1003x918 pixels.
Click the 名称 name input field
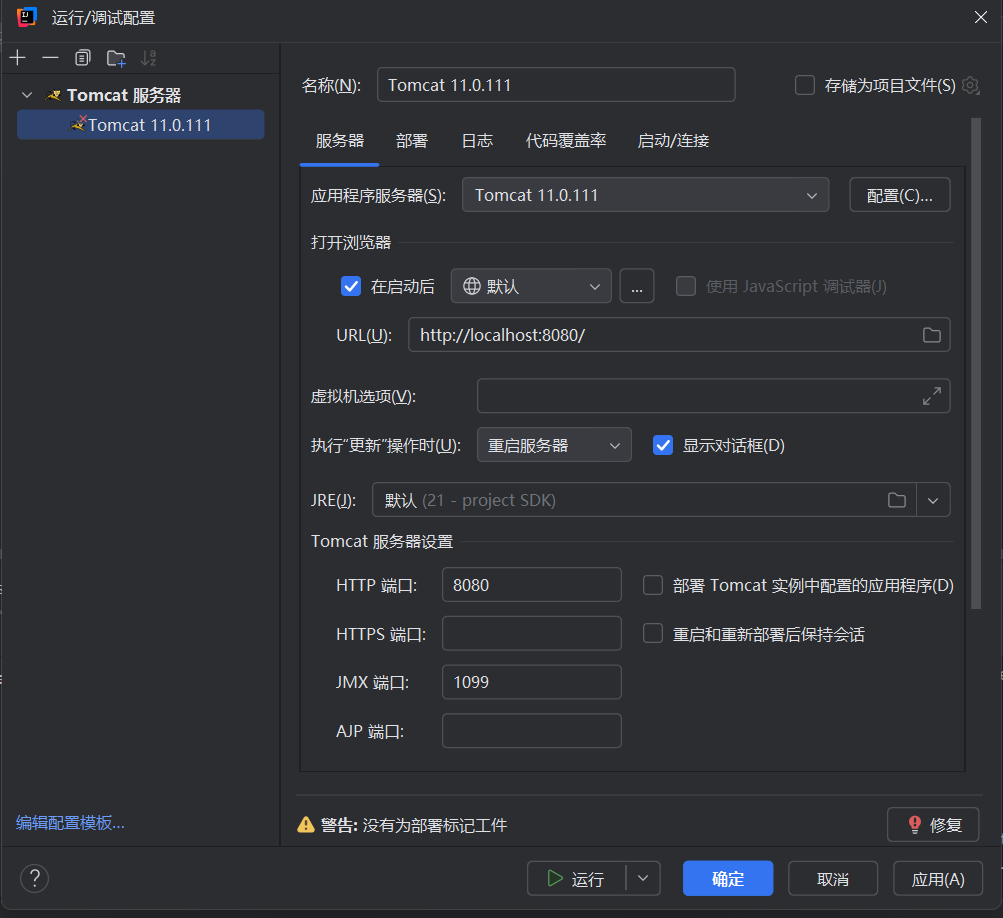pos(556,85)
